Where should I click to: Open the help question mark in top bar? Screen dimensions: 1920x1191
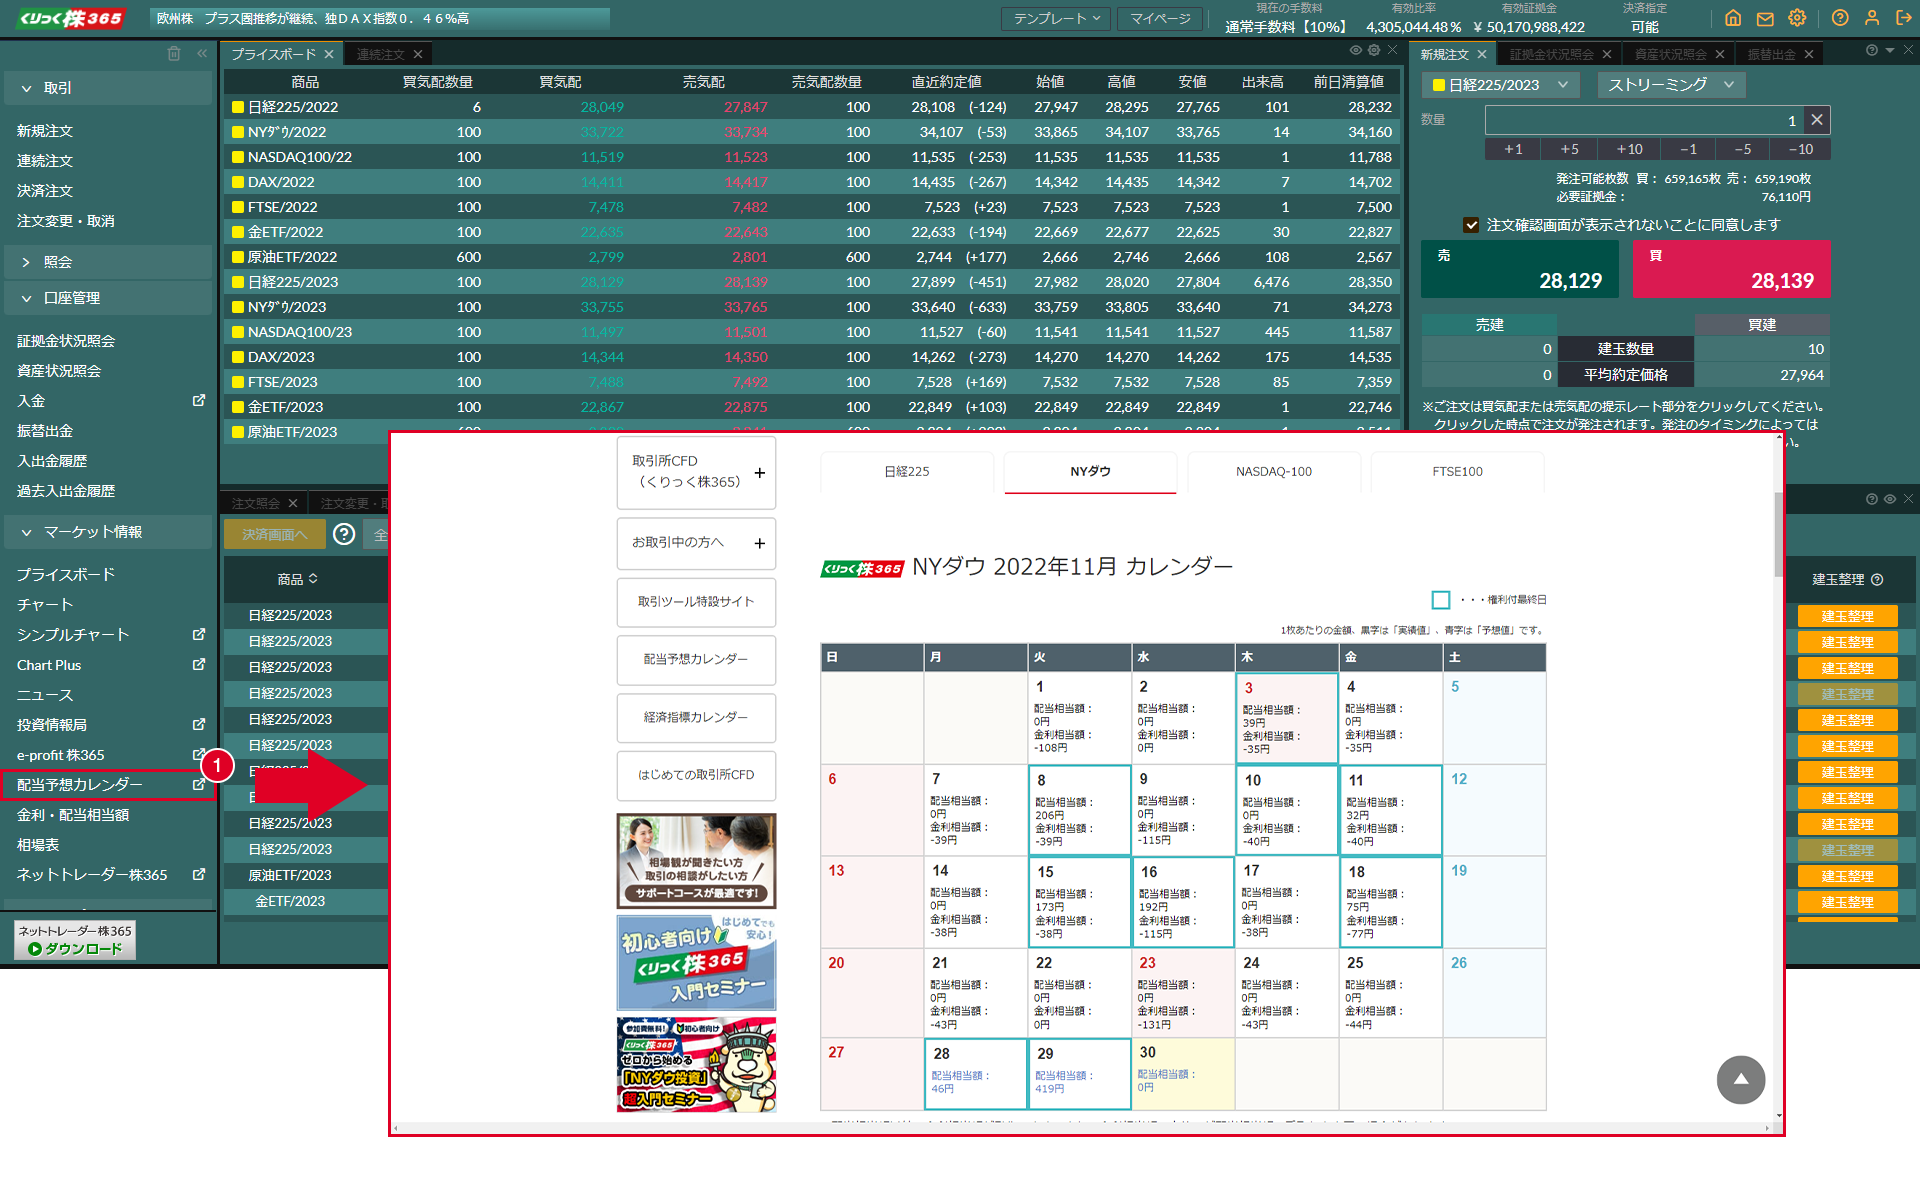point(1840,18)
